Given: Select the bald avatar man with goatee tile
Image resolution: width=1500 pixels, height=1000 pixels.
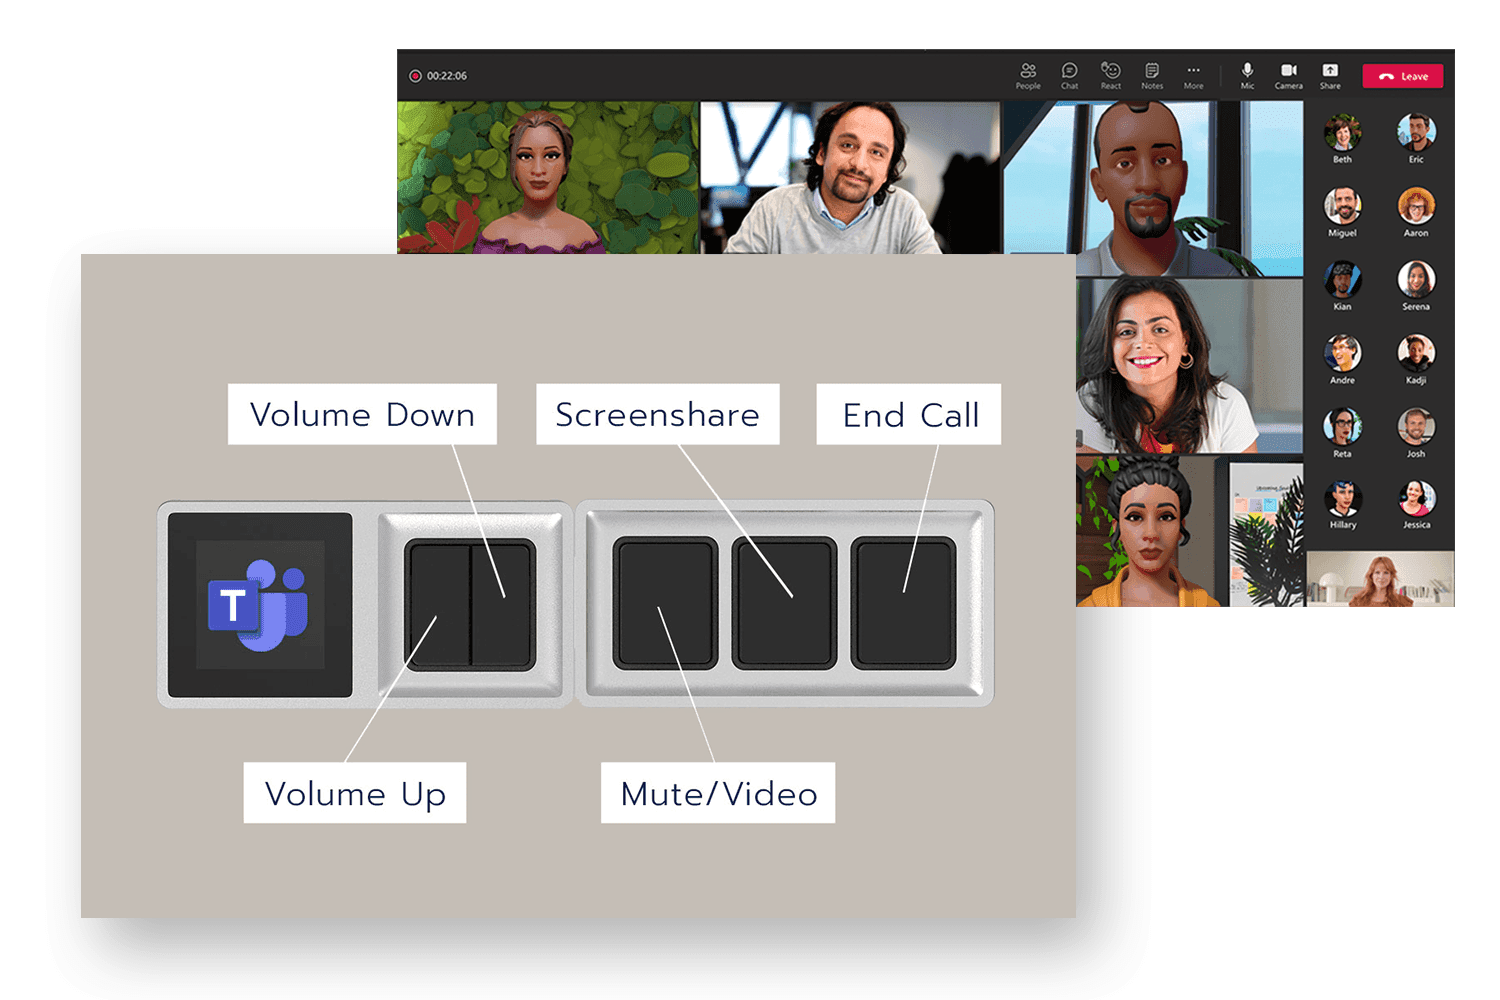Looking at the screenshot, I should coord(1153,188).
